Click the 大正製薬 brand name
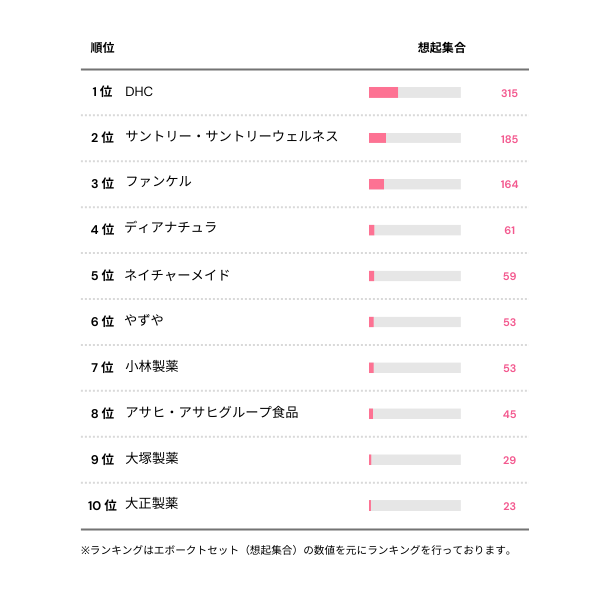600x600 pixels. click(x=152, y=505)
